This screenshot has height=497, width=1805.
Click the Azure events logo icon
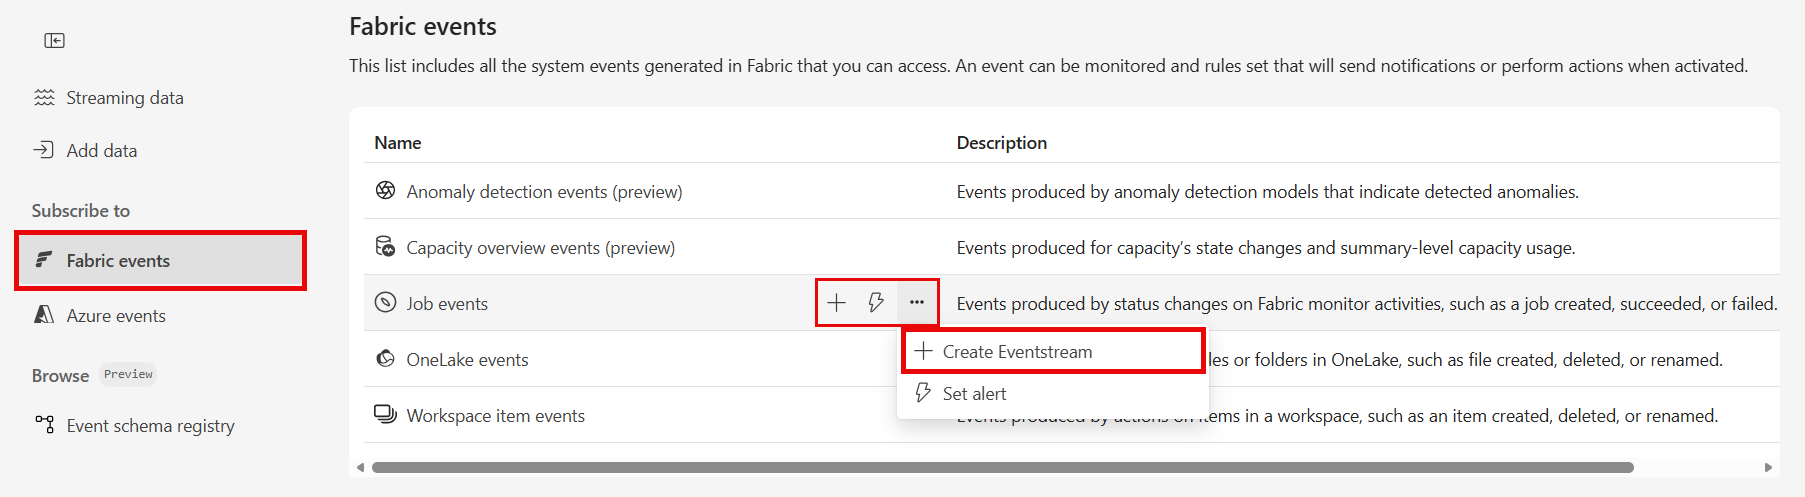[x=44, y=315]
